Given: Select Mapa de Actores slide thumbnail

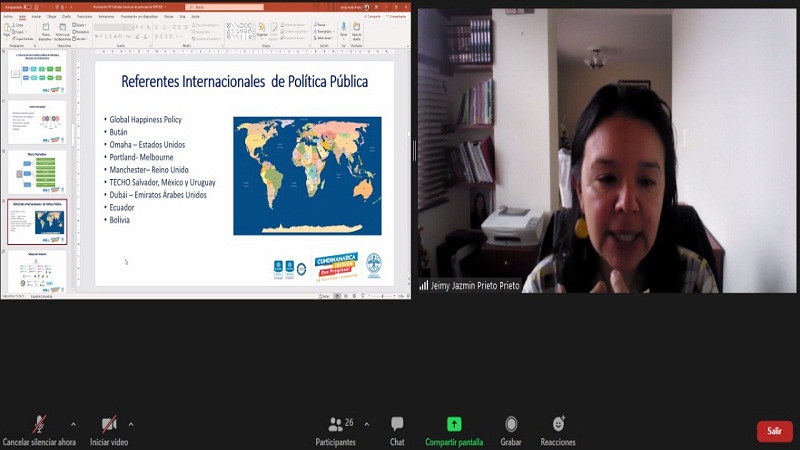Looking at the screenshot, I should [x=37, y=270].
